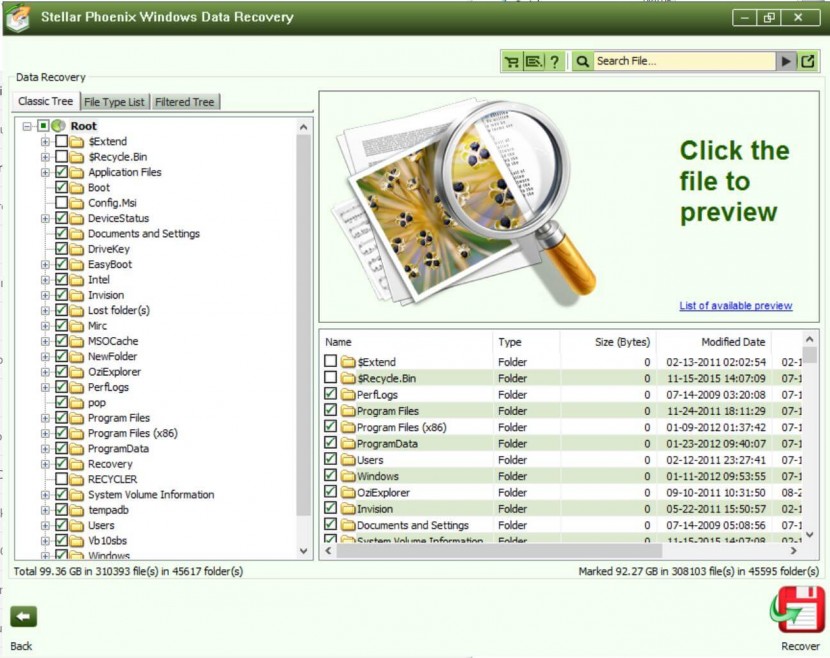
Task: Open help via question mark icon
Action: point(554,61)
